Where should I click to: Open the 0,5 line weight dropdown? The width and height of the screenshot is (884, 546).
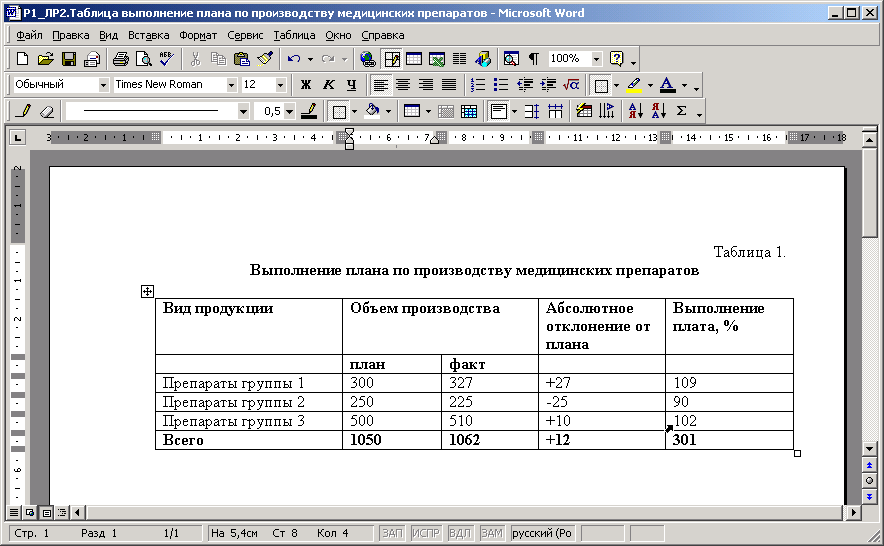tap(289, 111)
